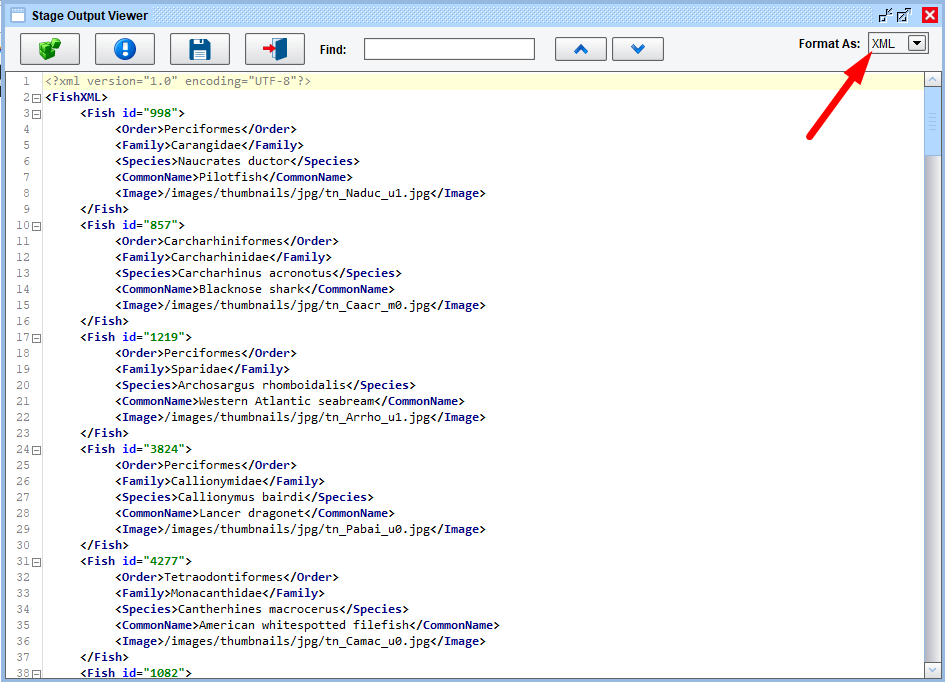
Task: Click the expand window icon in title bar
Action: (x=904, y=15)
